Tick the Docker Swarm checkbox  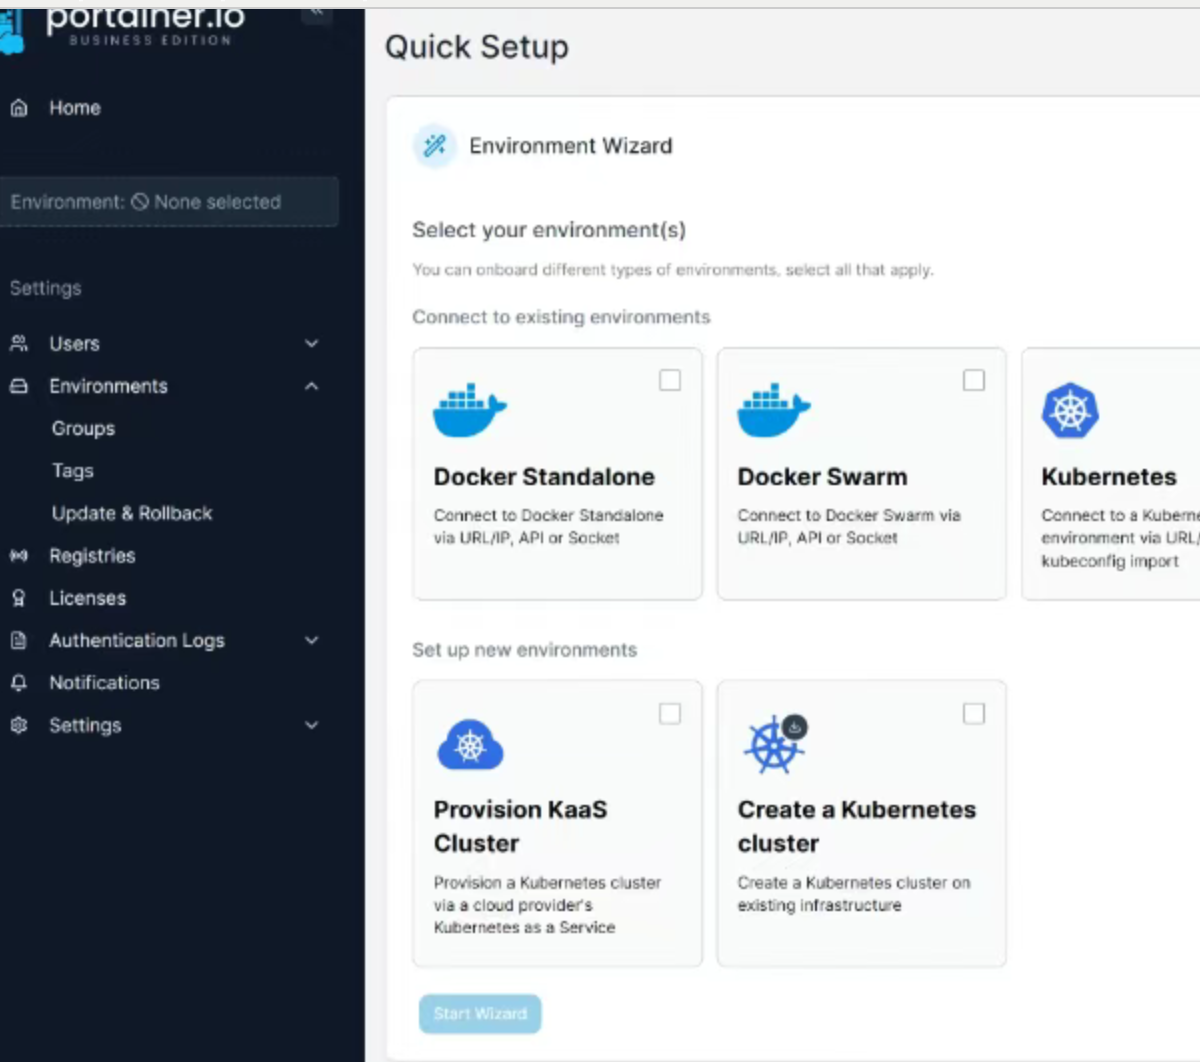[973, 380]
